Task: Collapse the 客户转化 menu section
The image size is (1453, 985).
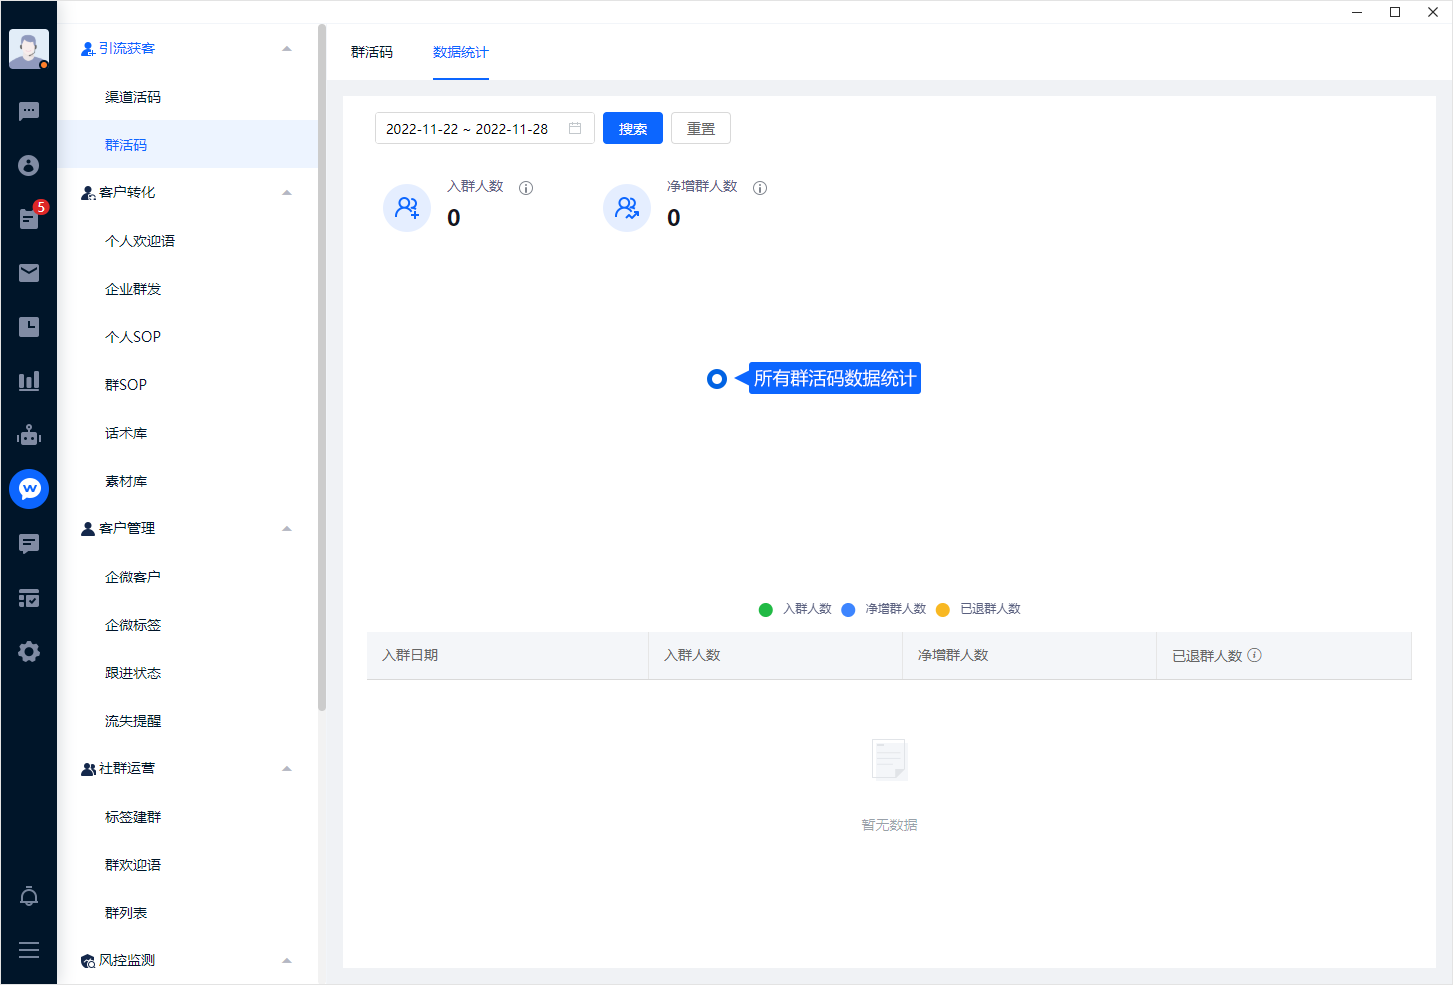Action: point(287,193)
